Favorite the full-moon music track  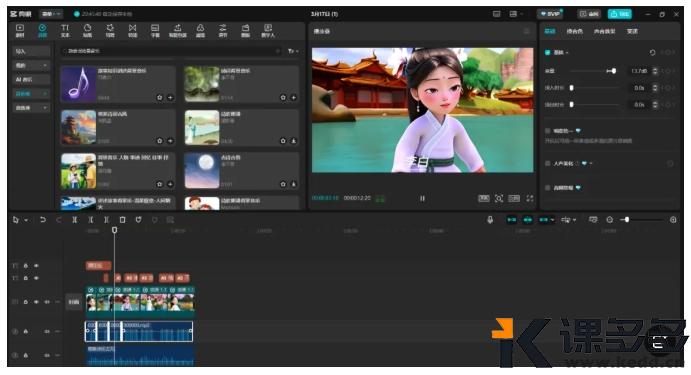click(x=283, y=184)
